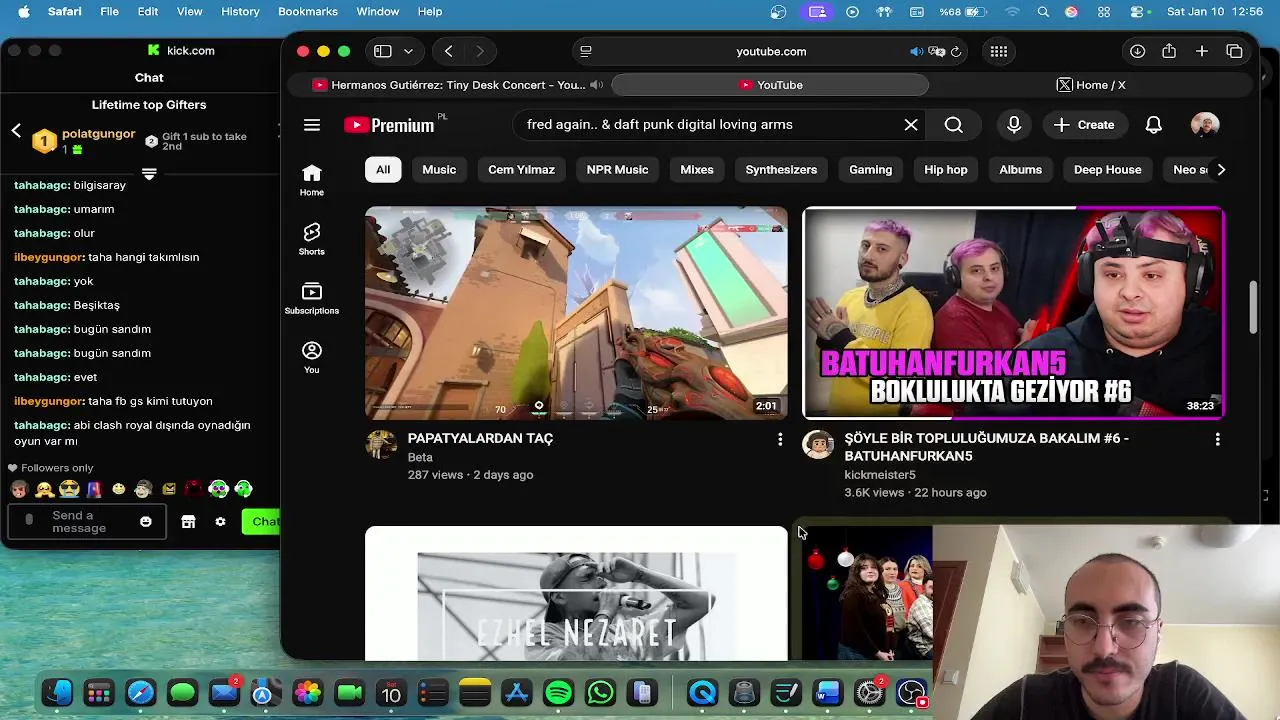The height and width of the screenshot is (720, 1280).
Task: Collapse the Kick gifters panel handle
Action: tap(149, 174)
